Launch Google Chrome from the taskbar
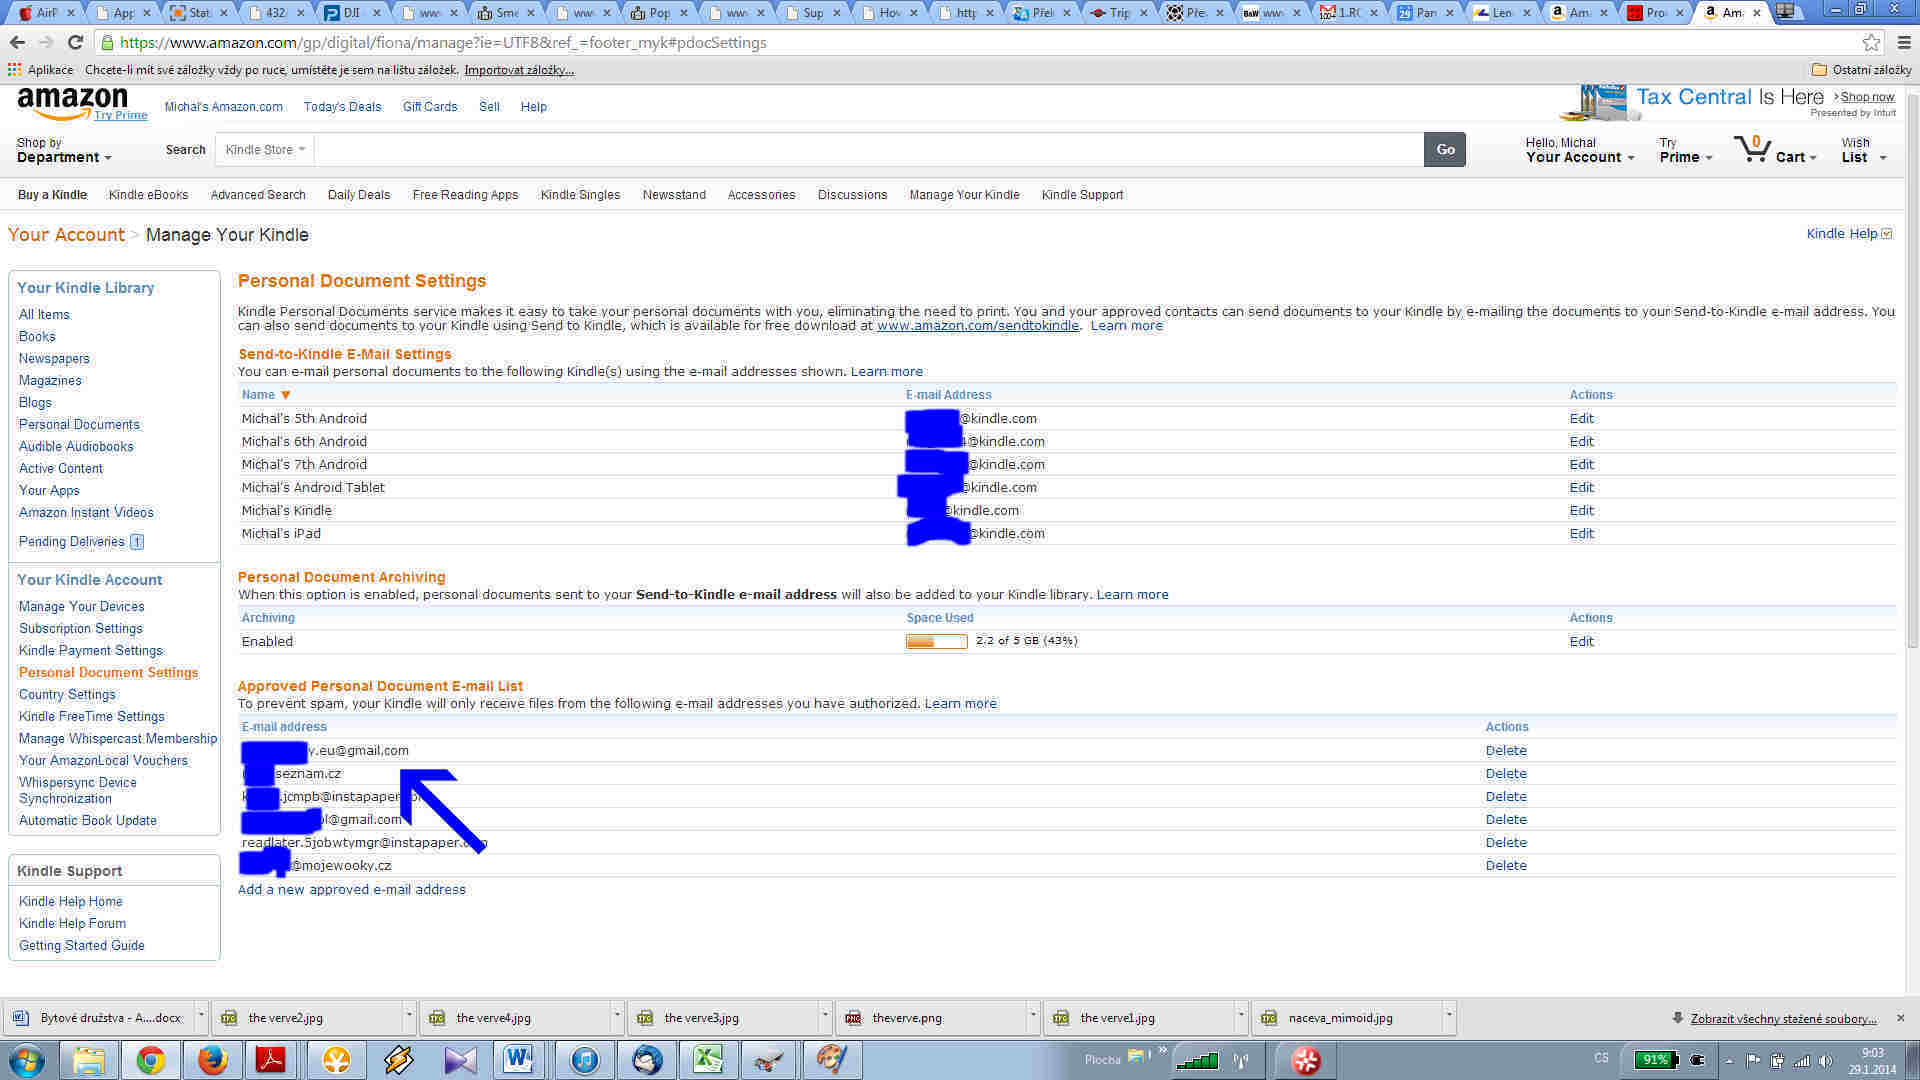 point(151,1060)
